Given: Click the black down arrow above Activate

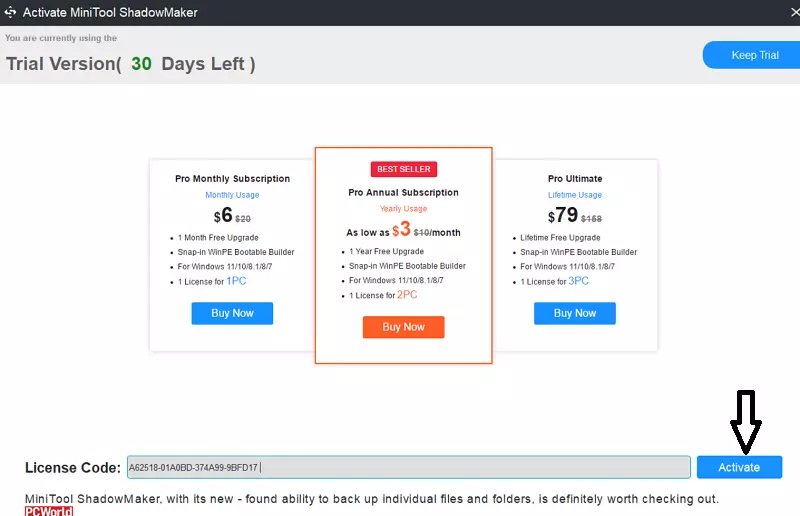Looking at the screenshot, I should pyautogui.click(x=746, y=420).
